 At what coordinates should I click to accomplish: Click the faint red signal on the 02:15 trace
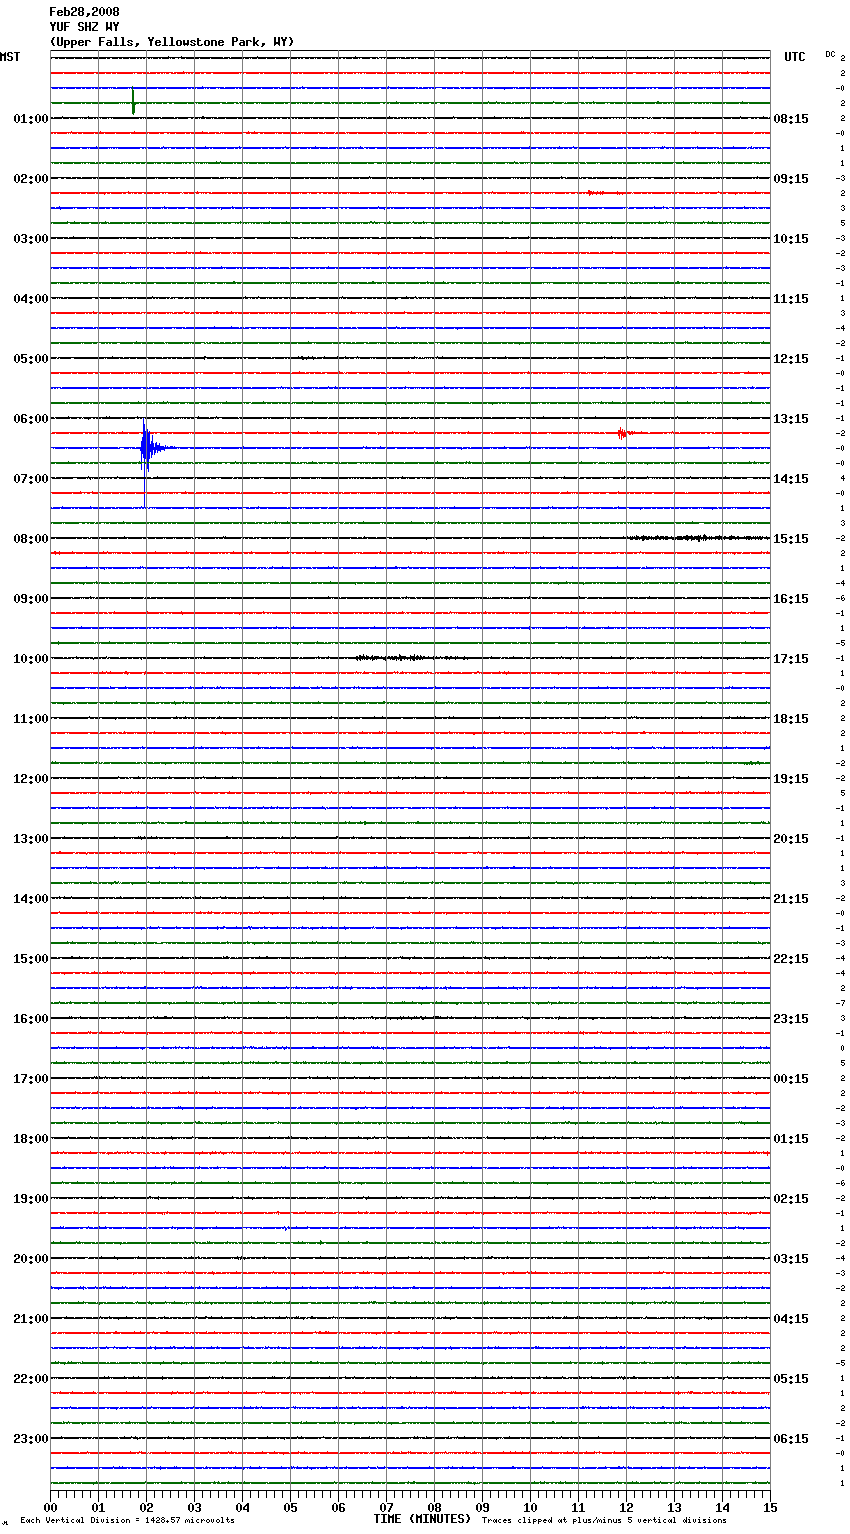point(603,192)
